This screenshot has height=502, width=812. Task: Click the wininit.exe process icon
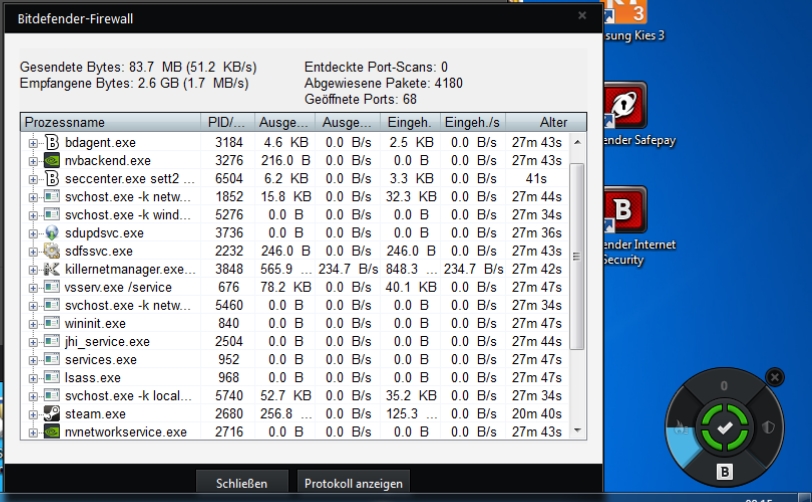click(x=52, y=323)
